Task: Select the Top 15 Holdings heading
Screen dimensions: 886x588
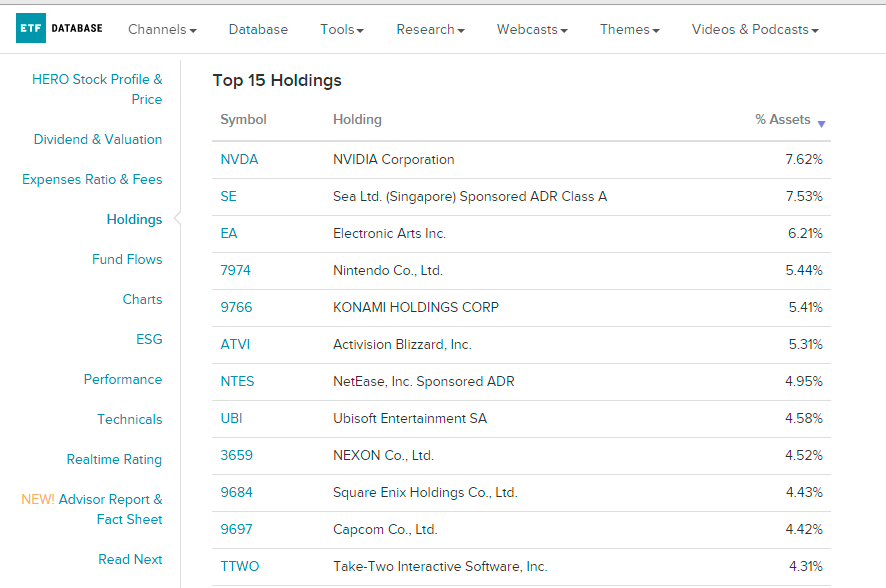Action: tap(277, 81)
